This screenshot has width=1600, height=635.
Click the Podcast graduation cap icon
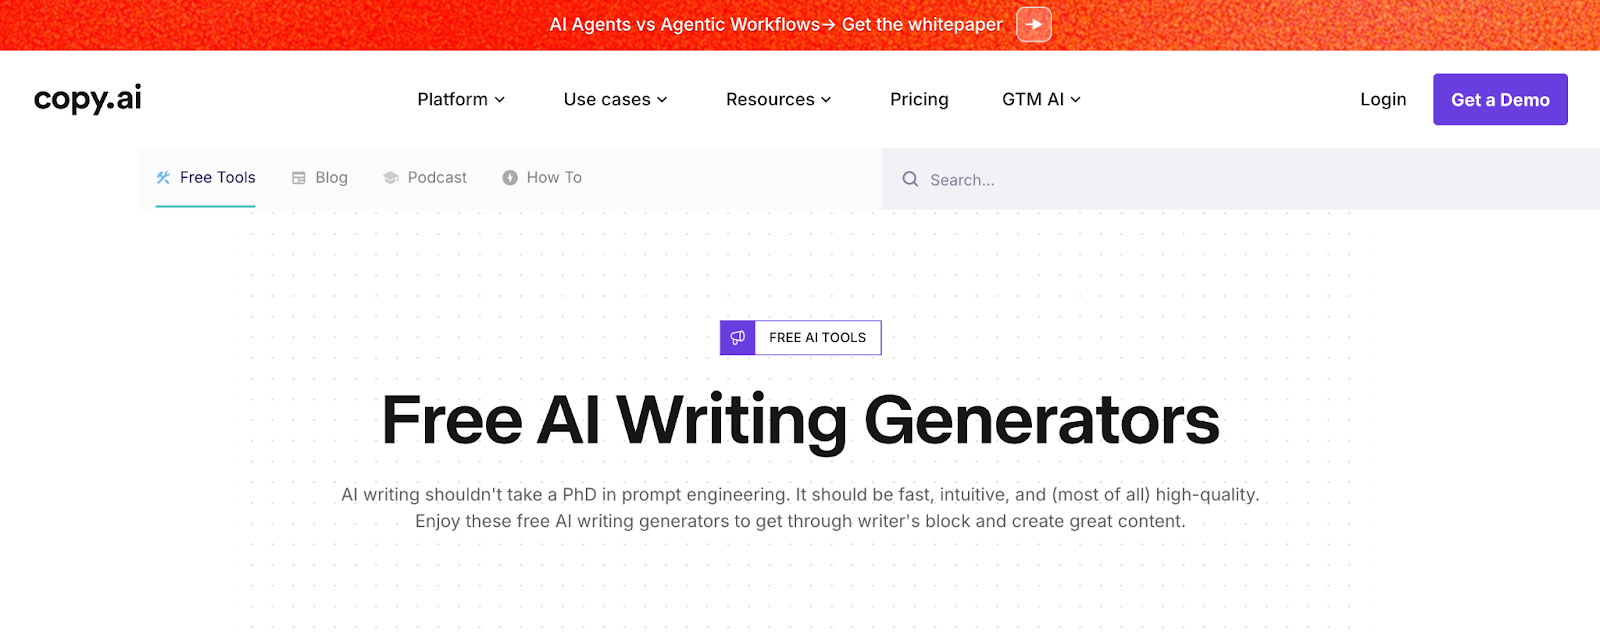(x=391, y=178)
